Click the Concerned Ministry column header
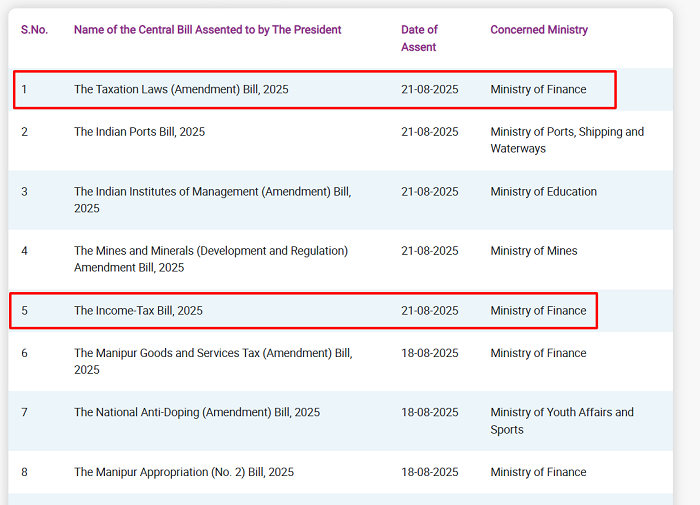The image size is (700, 505). click(539, 30)
